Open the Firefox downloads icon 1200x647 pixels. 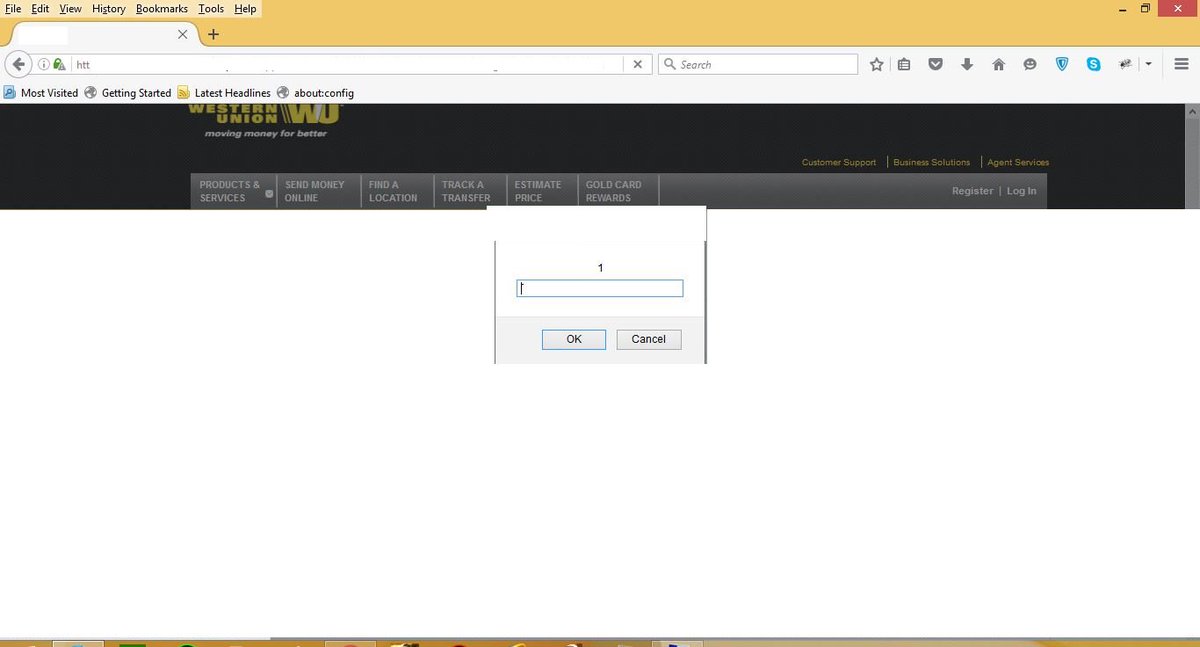point(967,63)
